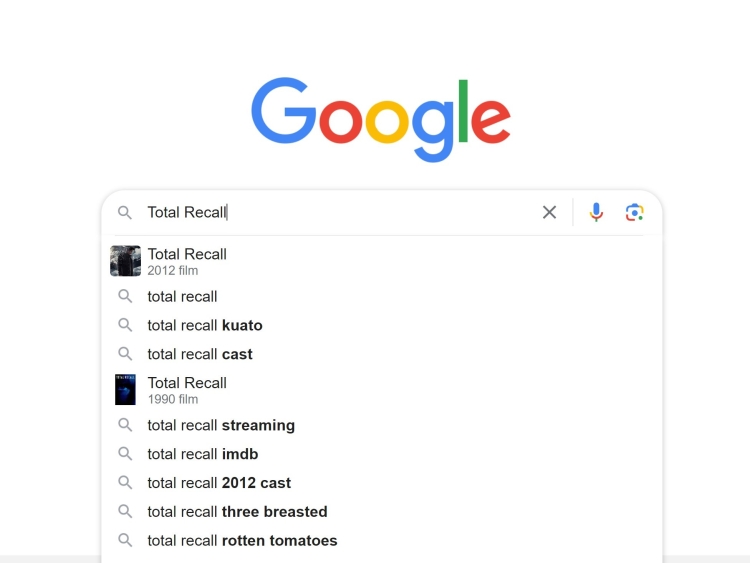The width and height of the screenshot is (750, 563).
Task: Open Total Recall 1990 film poster thumbnail
Action: [125, 389]
